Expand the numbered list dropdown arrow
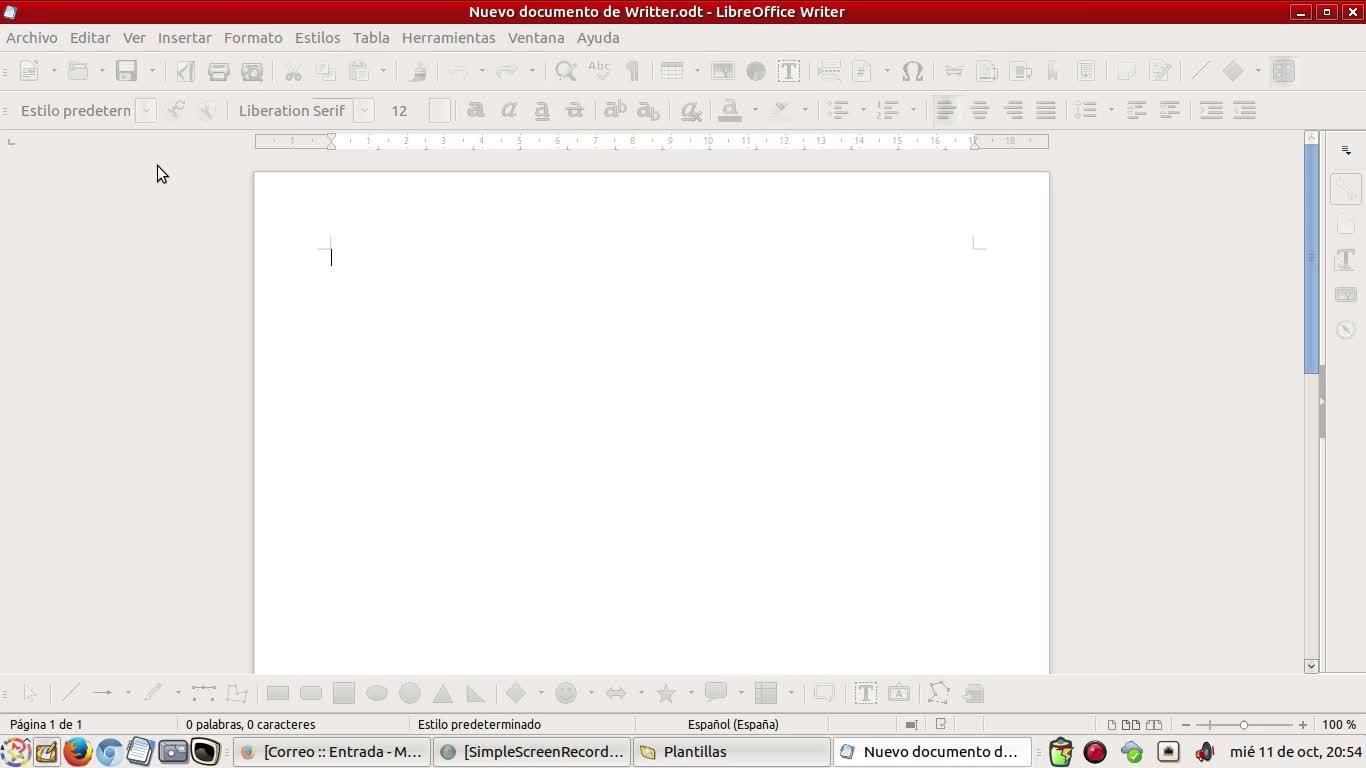This screenshot has width=1366, height=768. coord(912,110)
